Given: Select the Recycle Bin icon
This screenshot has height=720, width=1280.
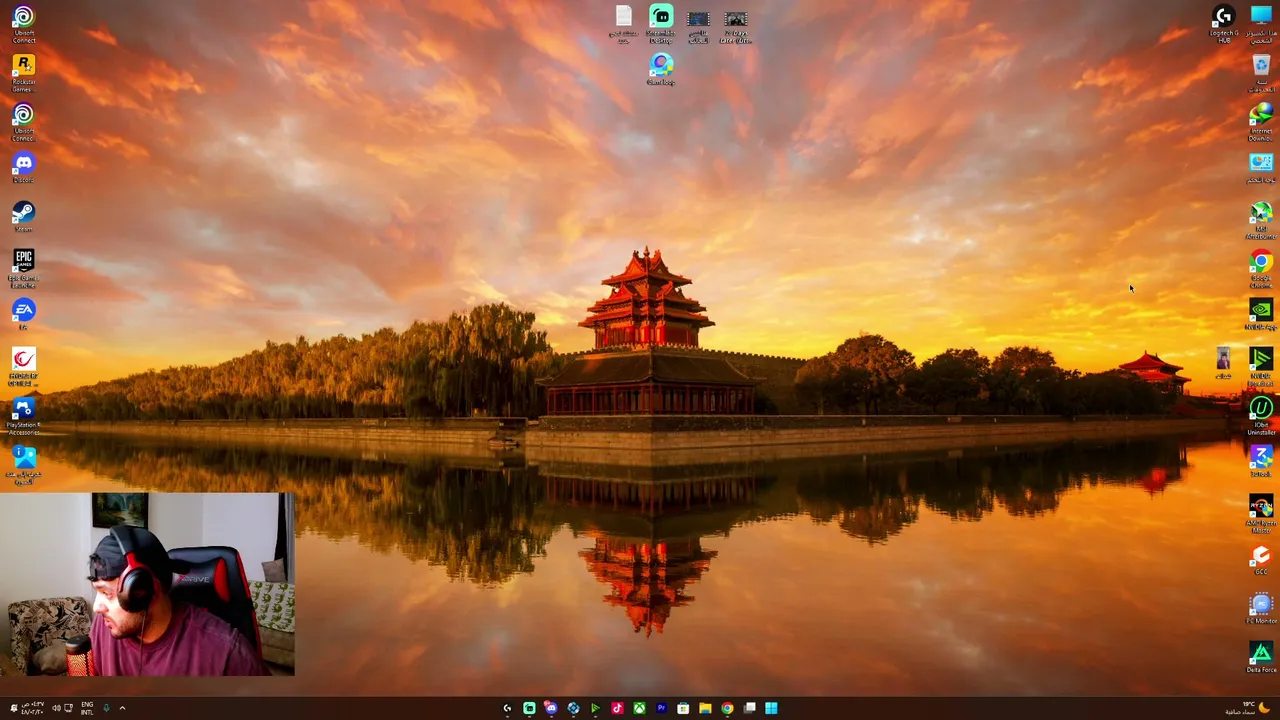Looking at the screenshot, I should coord(1261,73).
